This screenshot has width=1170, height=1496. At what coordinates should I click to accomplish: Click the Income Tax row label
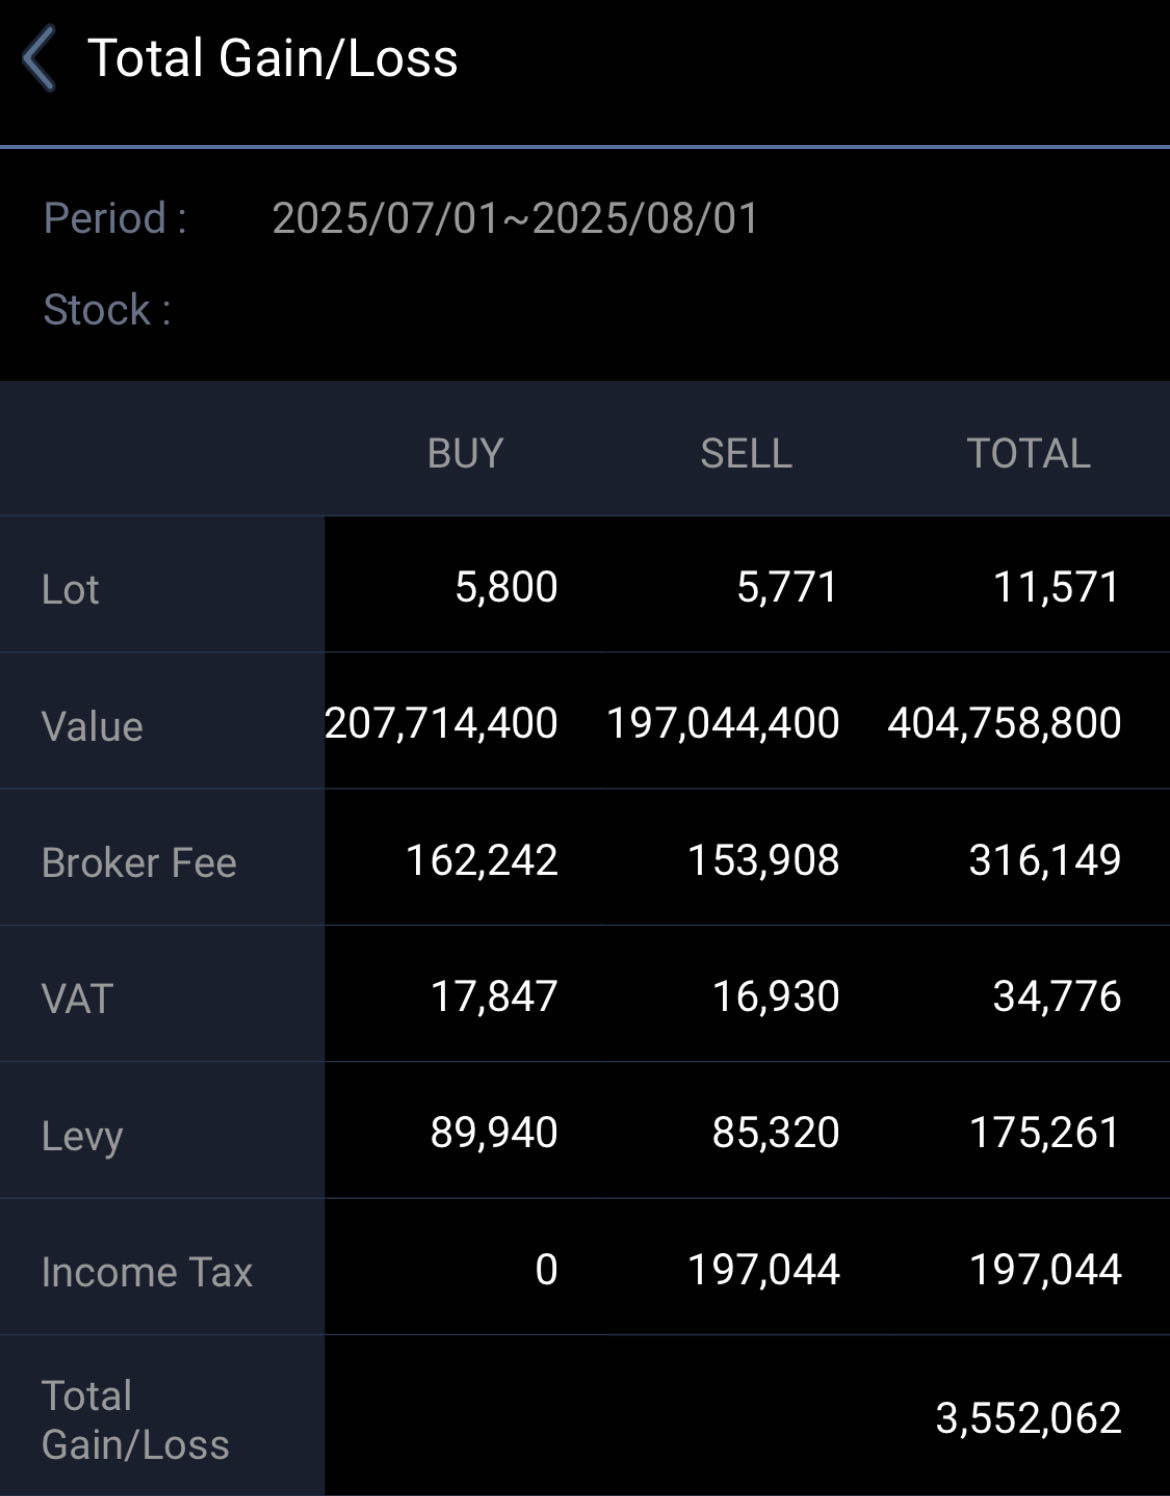[147, 1272]
